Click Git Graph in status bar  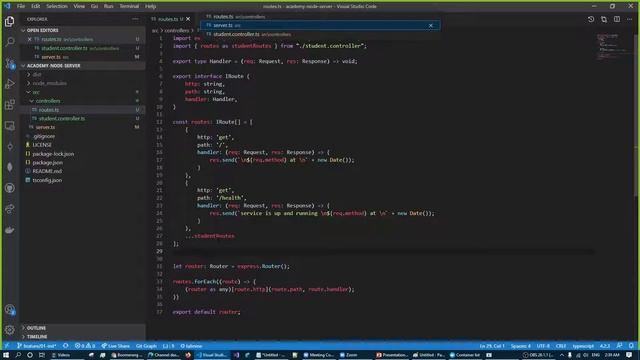pyautogui.click(x=146, y=346)
